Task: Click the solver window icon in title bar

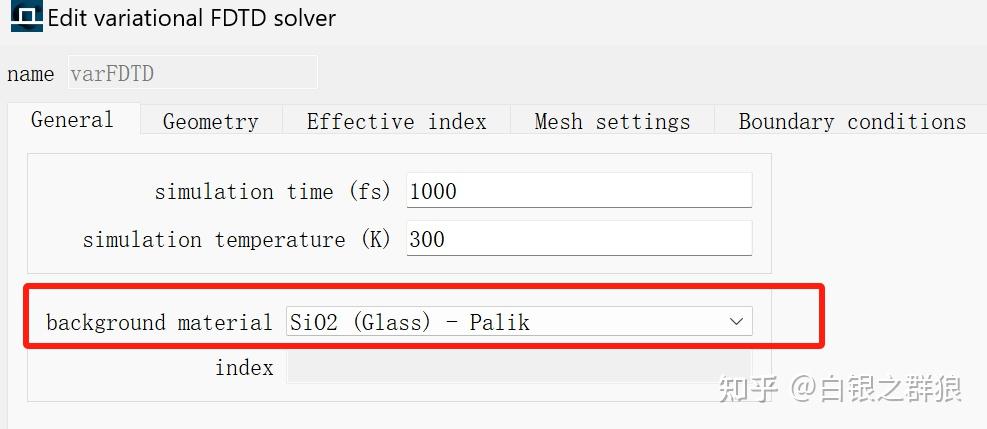Action: click(25, 17)
